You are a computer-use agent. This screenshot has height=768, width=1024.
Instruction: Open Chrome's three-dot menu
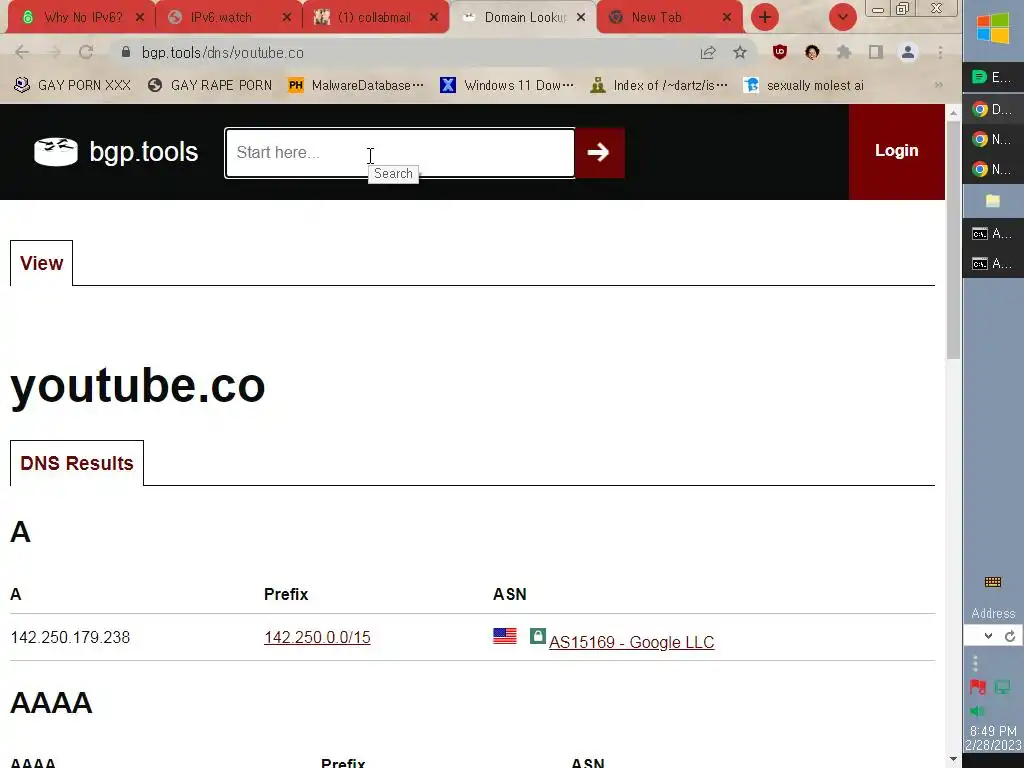click(x=940, y=52)
